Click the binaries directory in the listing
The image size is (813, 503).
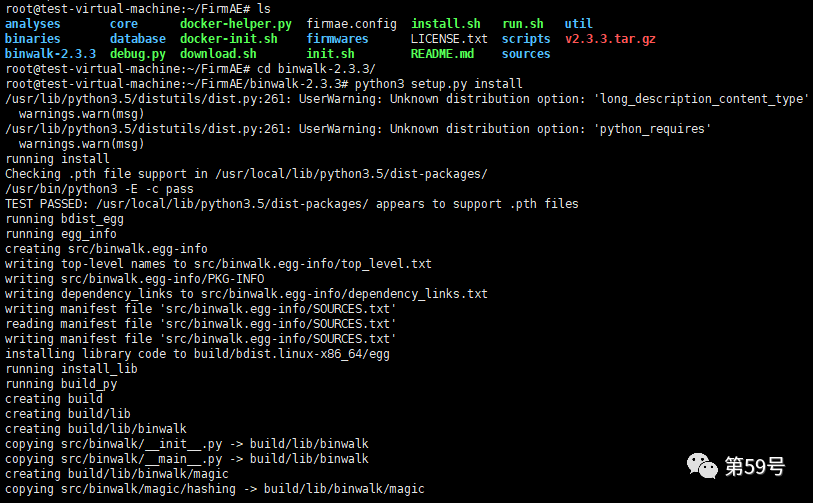(x=33, y=39)
